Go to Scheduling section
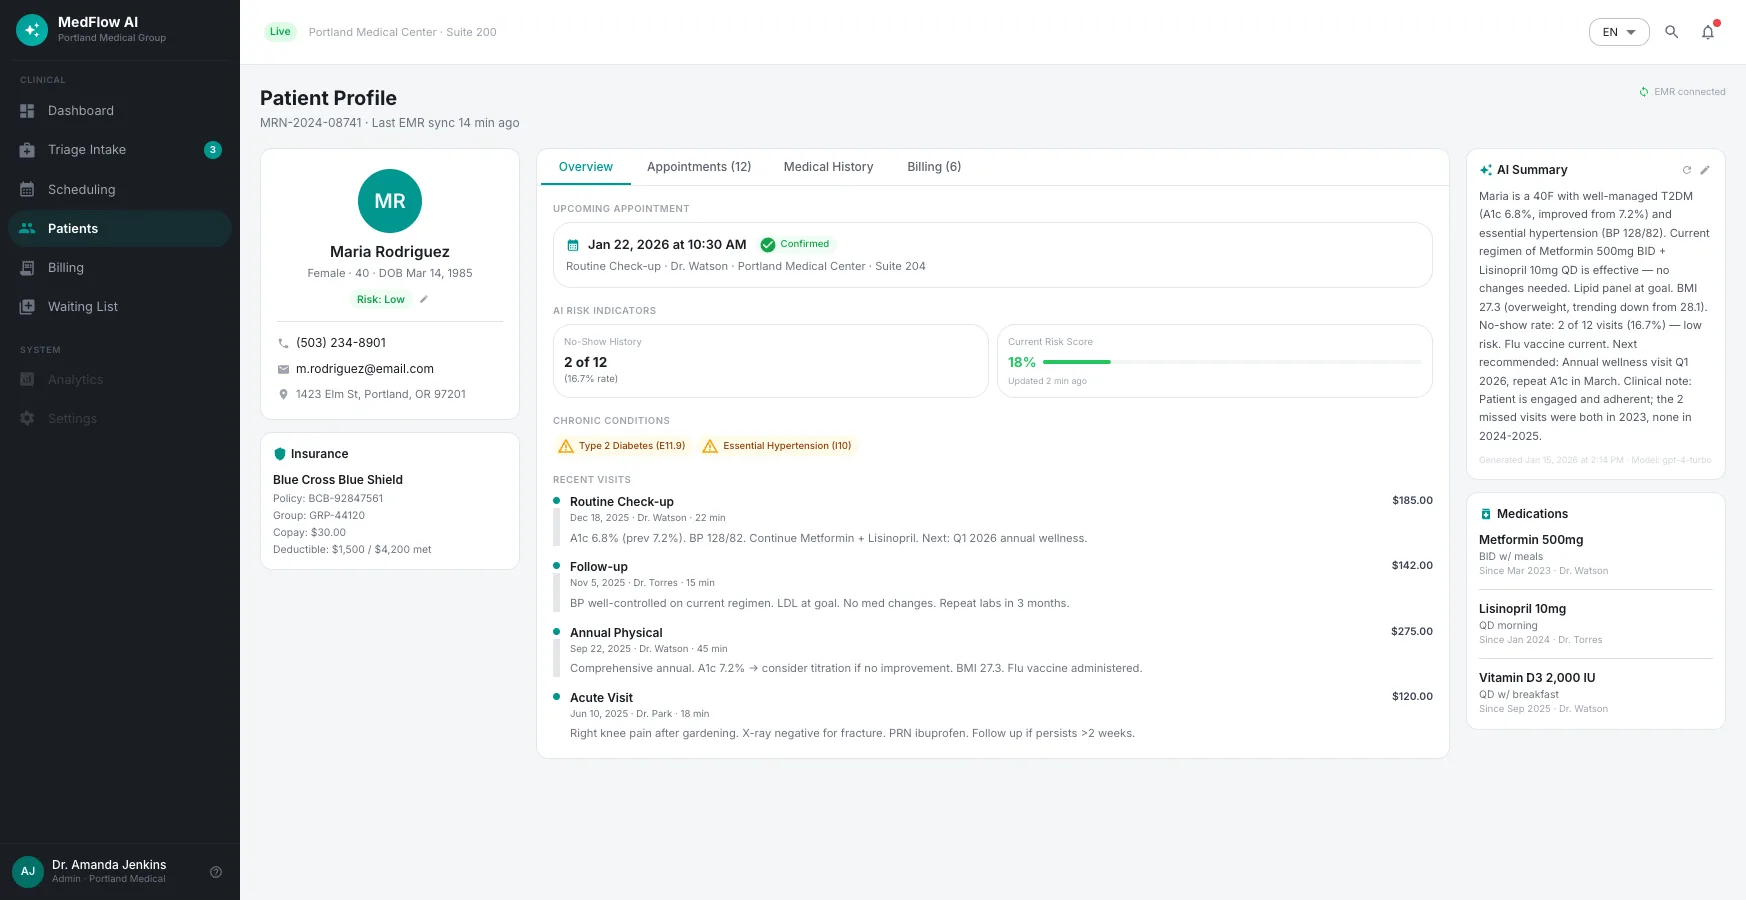 pyautogui.click(x=120, y=189)
